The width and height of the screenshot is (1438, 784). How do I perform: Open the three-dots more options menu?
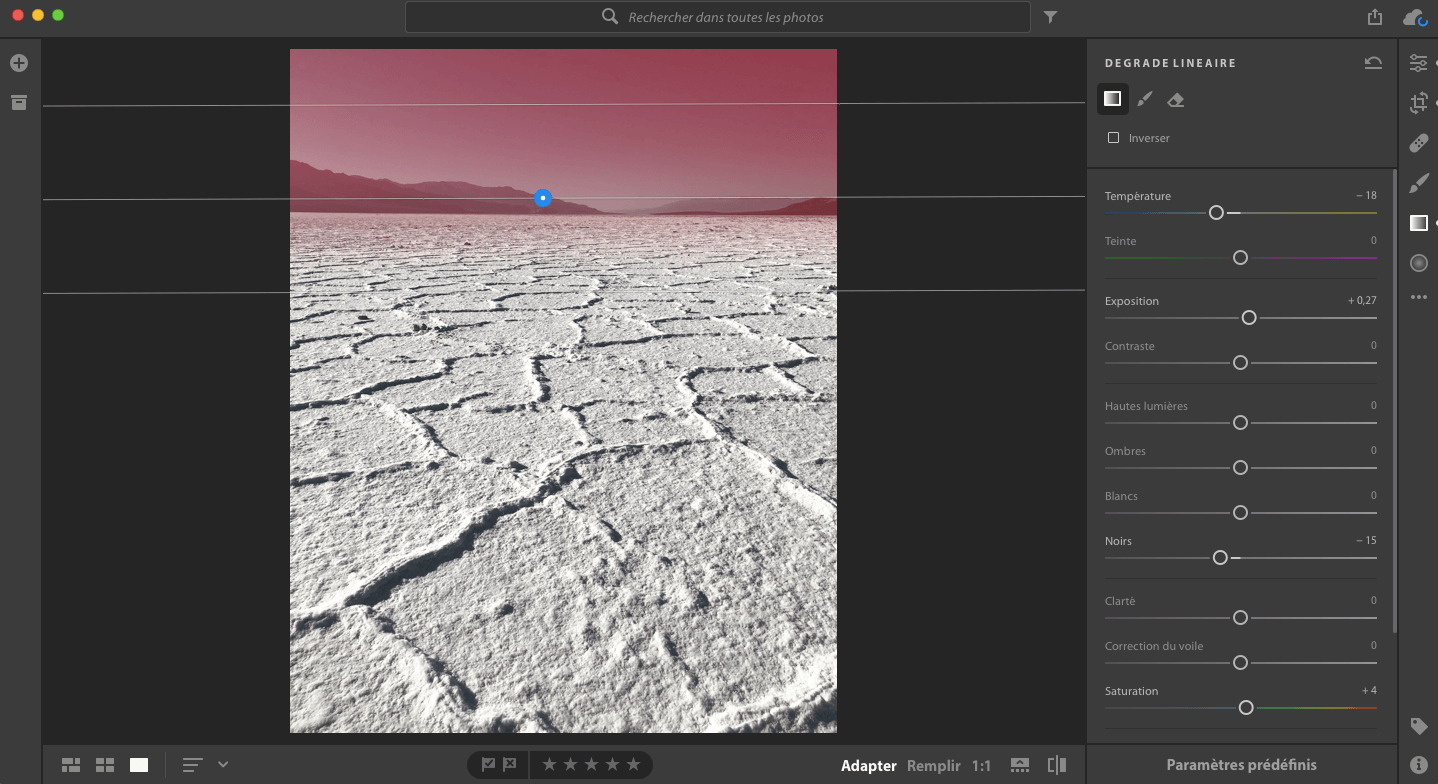[x=1418, y=297]
